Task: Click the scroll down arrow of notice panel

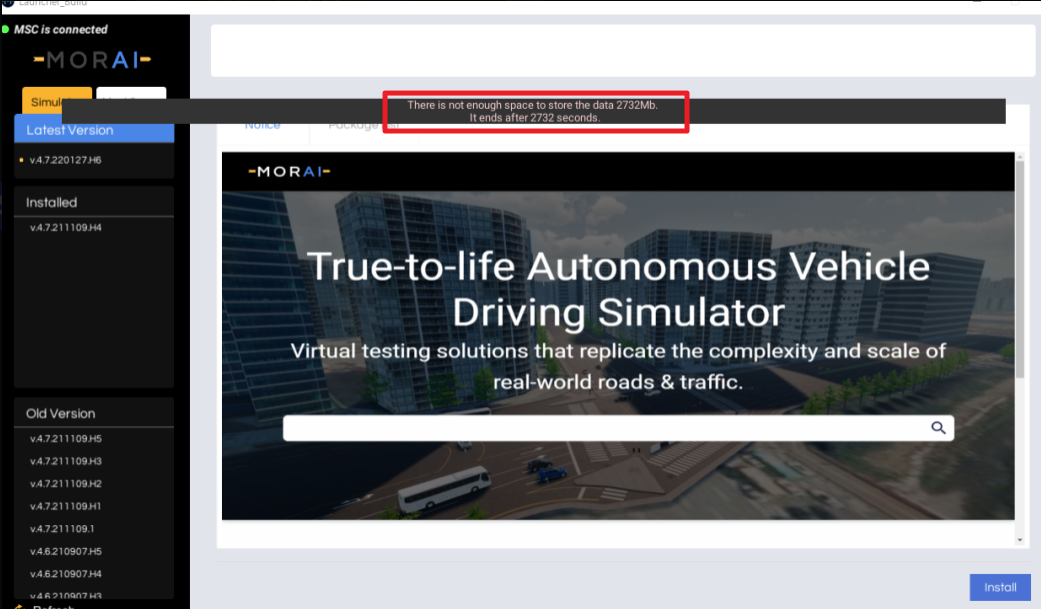Action: coord(1020,540)
